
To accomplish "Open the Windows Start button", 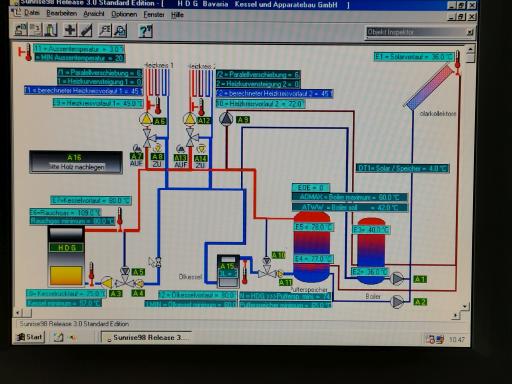I will point(29,337).
